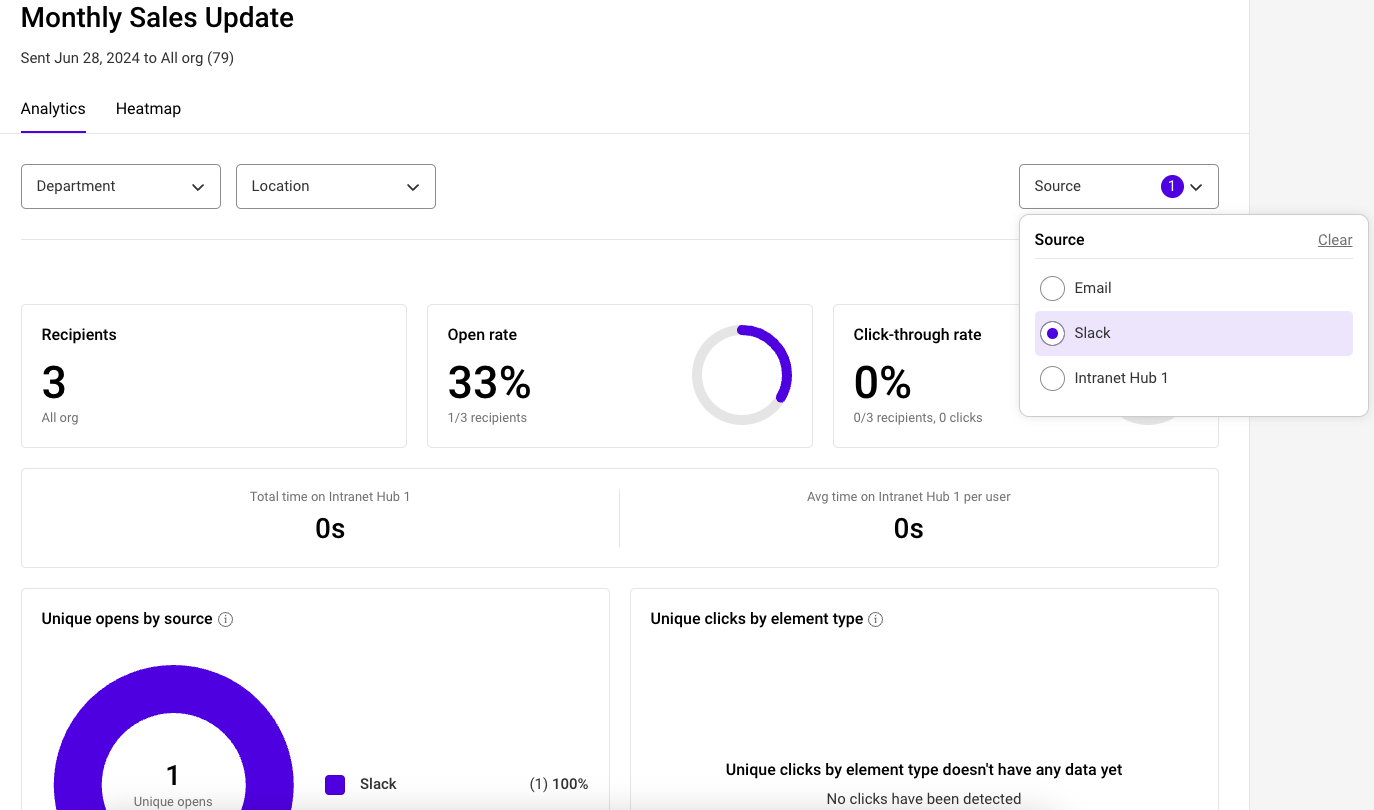Click the Open rate progress ring
This screenshot has height=810, width=1374.
[742, 376]
